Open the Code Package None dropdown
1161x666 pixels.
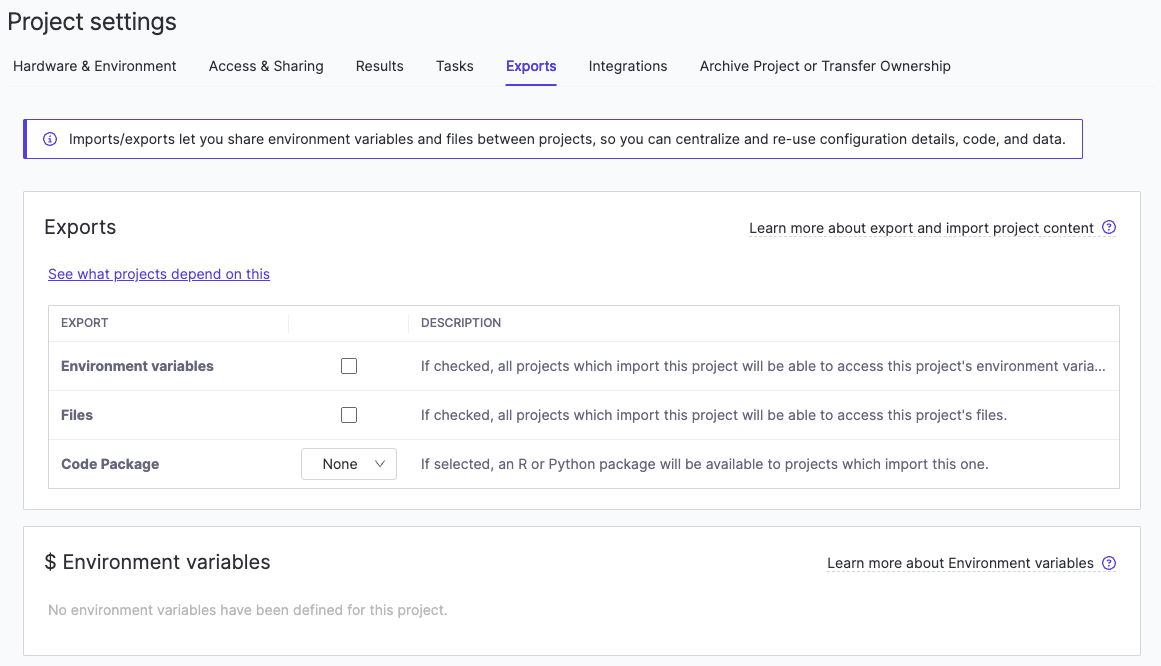point(349,464)
